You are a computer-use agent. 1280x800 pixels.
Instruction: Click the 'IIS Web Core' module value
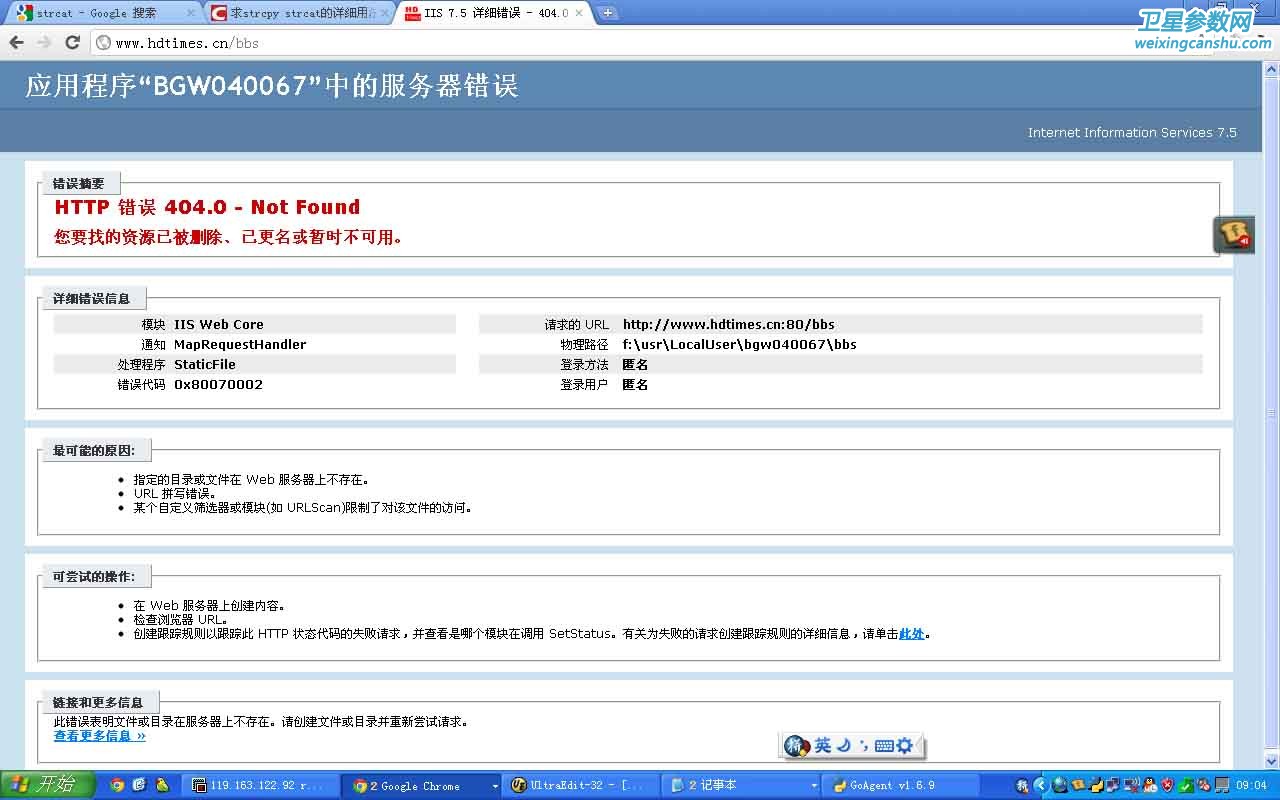[219, 324]
